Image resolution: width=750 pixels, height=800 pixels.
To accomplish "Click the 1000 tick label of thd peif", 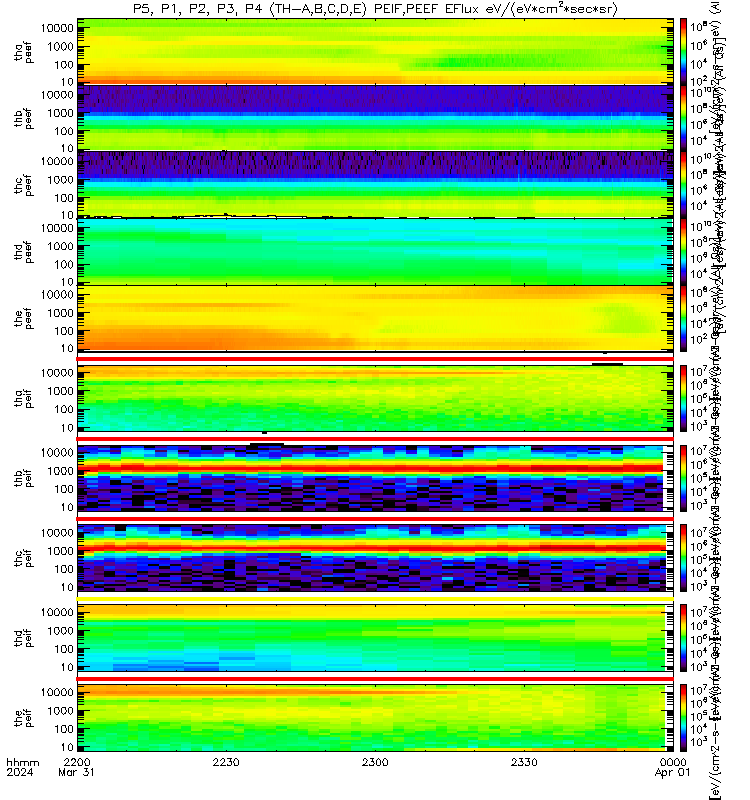I will click(60, 631).
